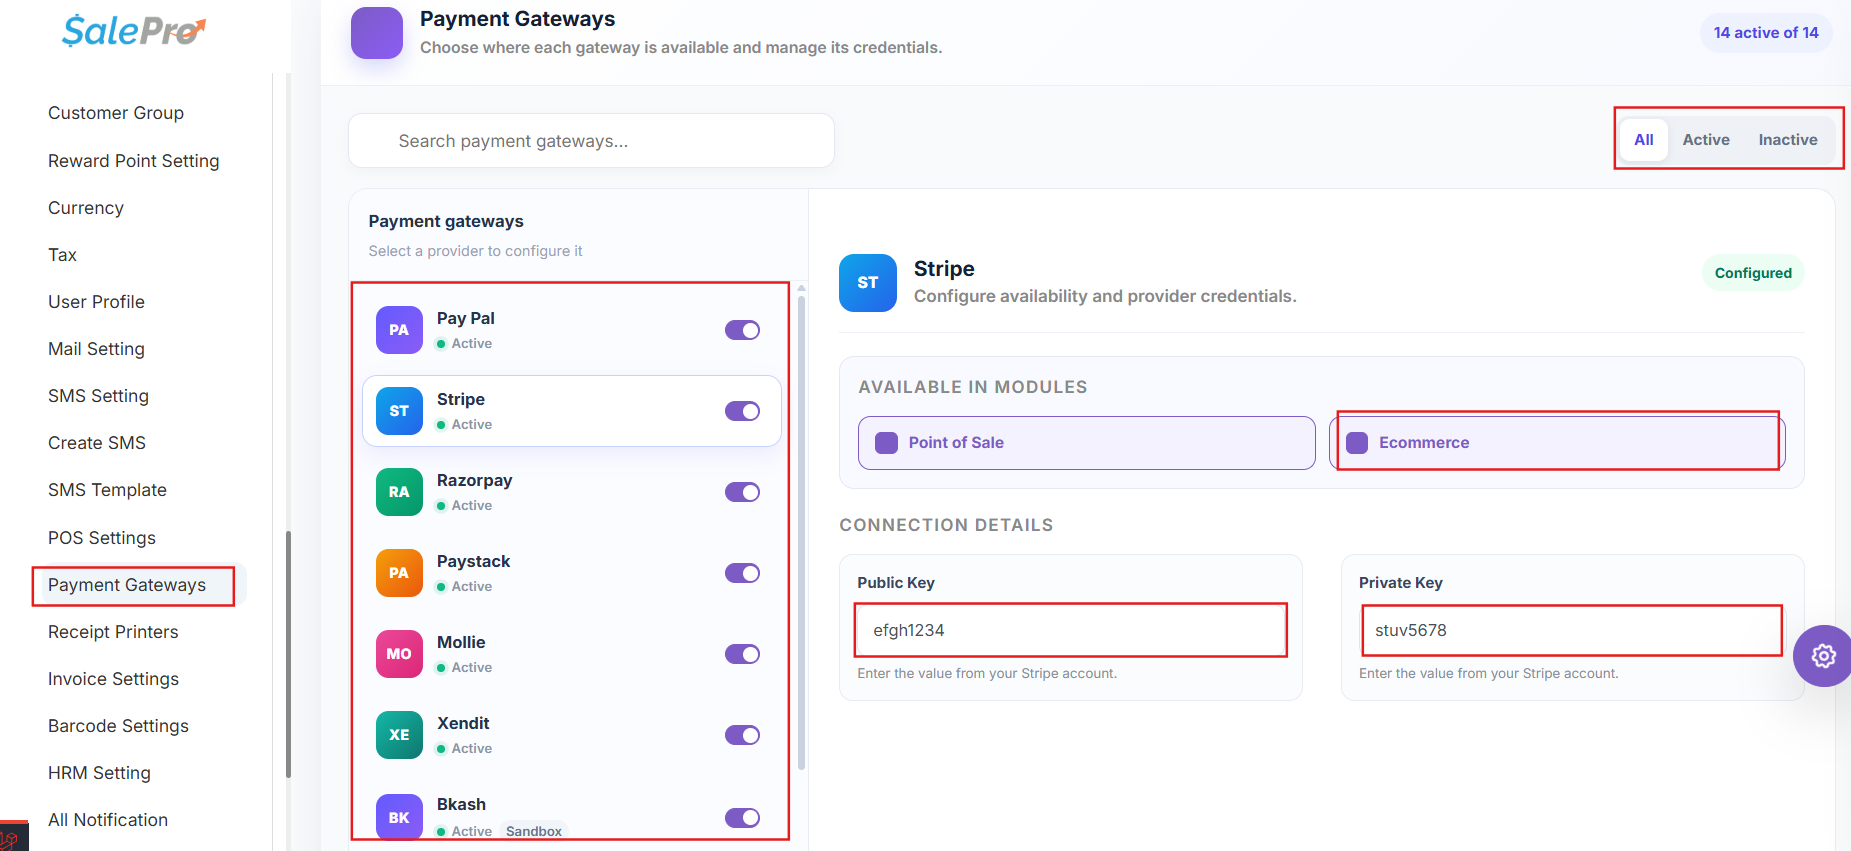Image resolution: width=1851 pixels, height=851 pixels.
Task: Open HRM Setting in sidebar
Action: (99, 773)
